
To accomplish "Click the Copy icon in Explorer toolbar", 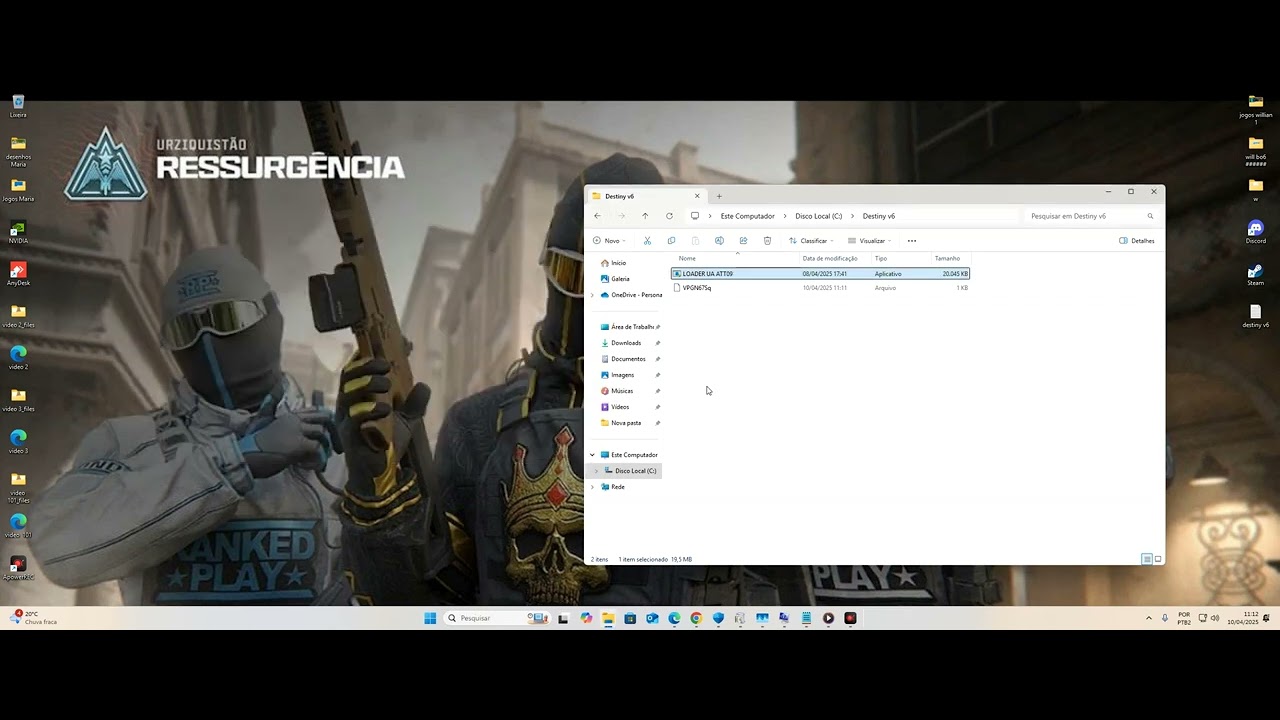I will click(671, 241).
